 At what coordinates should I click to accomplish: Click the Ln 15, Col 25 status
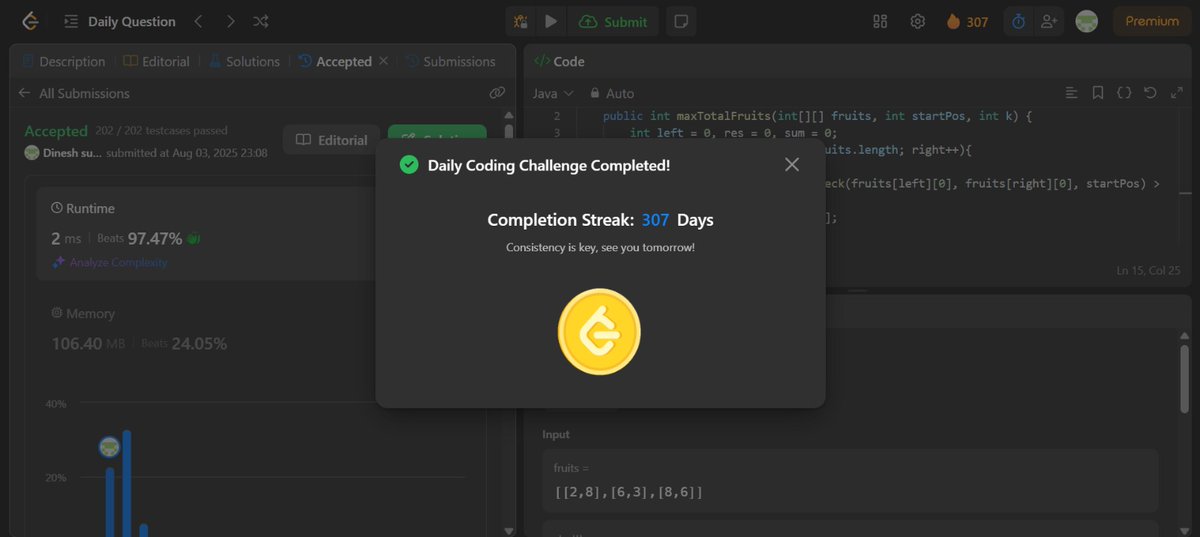pyautogui.click(x=1150, y=270)
